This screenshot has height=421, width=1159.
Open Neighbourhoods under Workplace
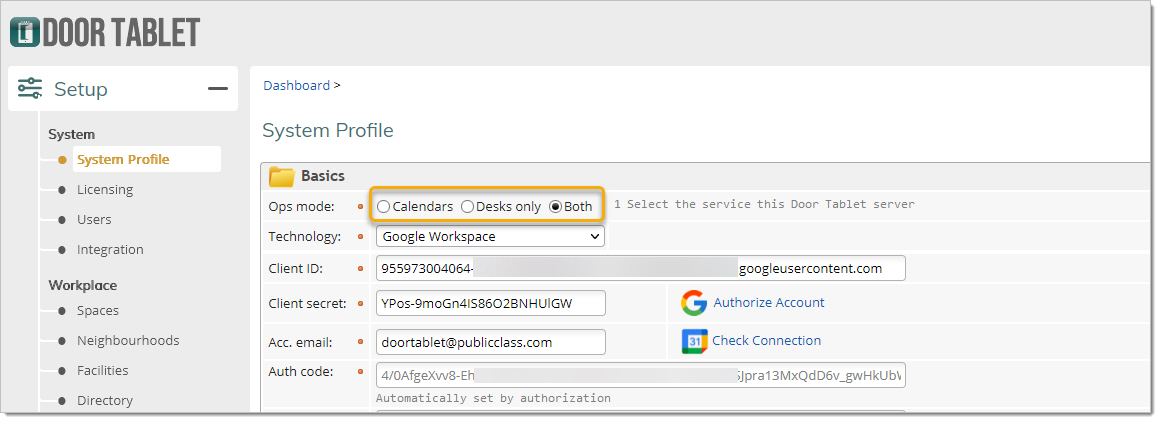[x=128, y=340]
